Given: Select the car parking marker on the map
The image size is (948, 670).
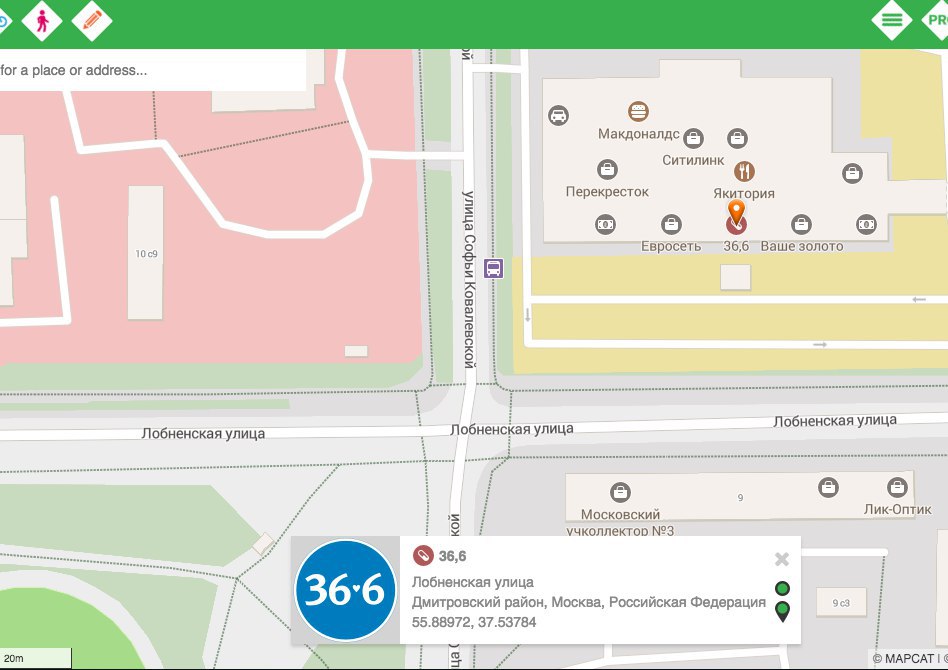Looking at the screenshot, I should 558,115.
